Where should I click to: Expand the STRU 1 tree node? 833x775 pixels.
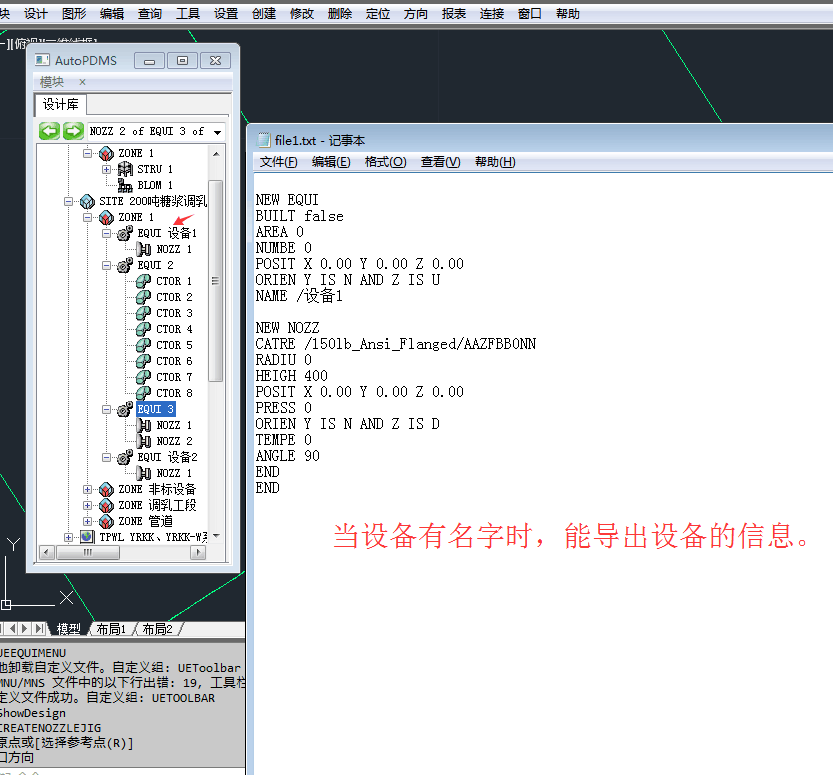pos(107,169)
